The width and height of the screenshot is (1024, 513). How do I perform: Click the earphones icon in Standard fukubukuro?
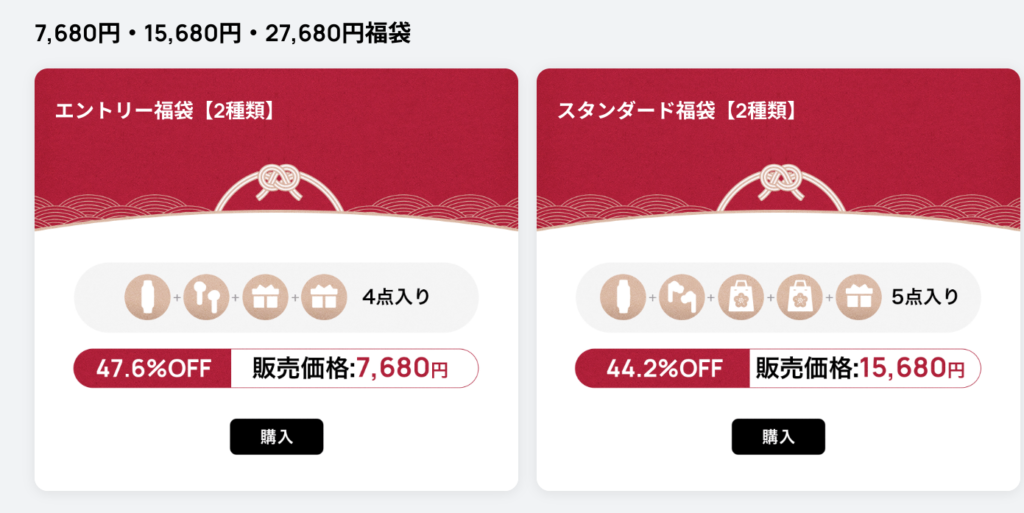tap(682, 298)
